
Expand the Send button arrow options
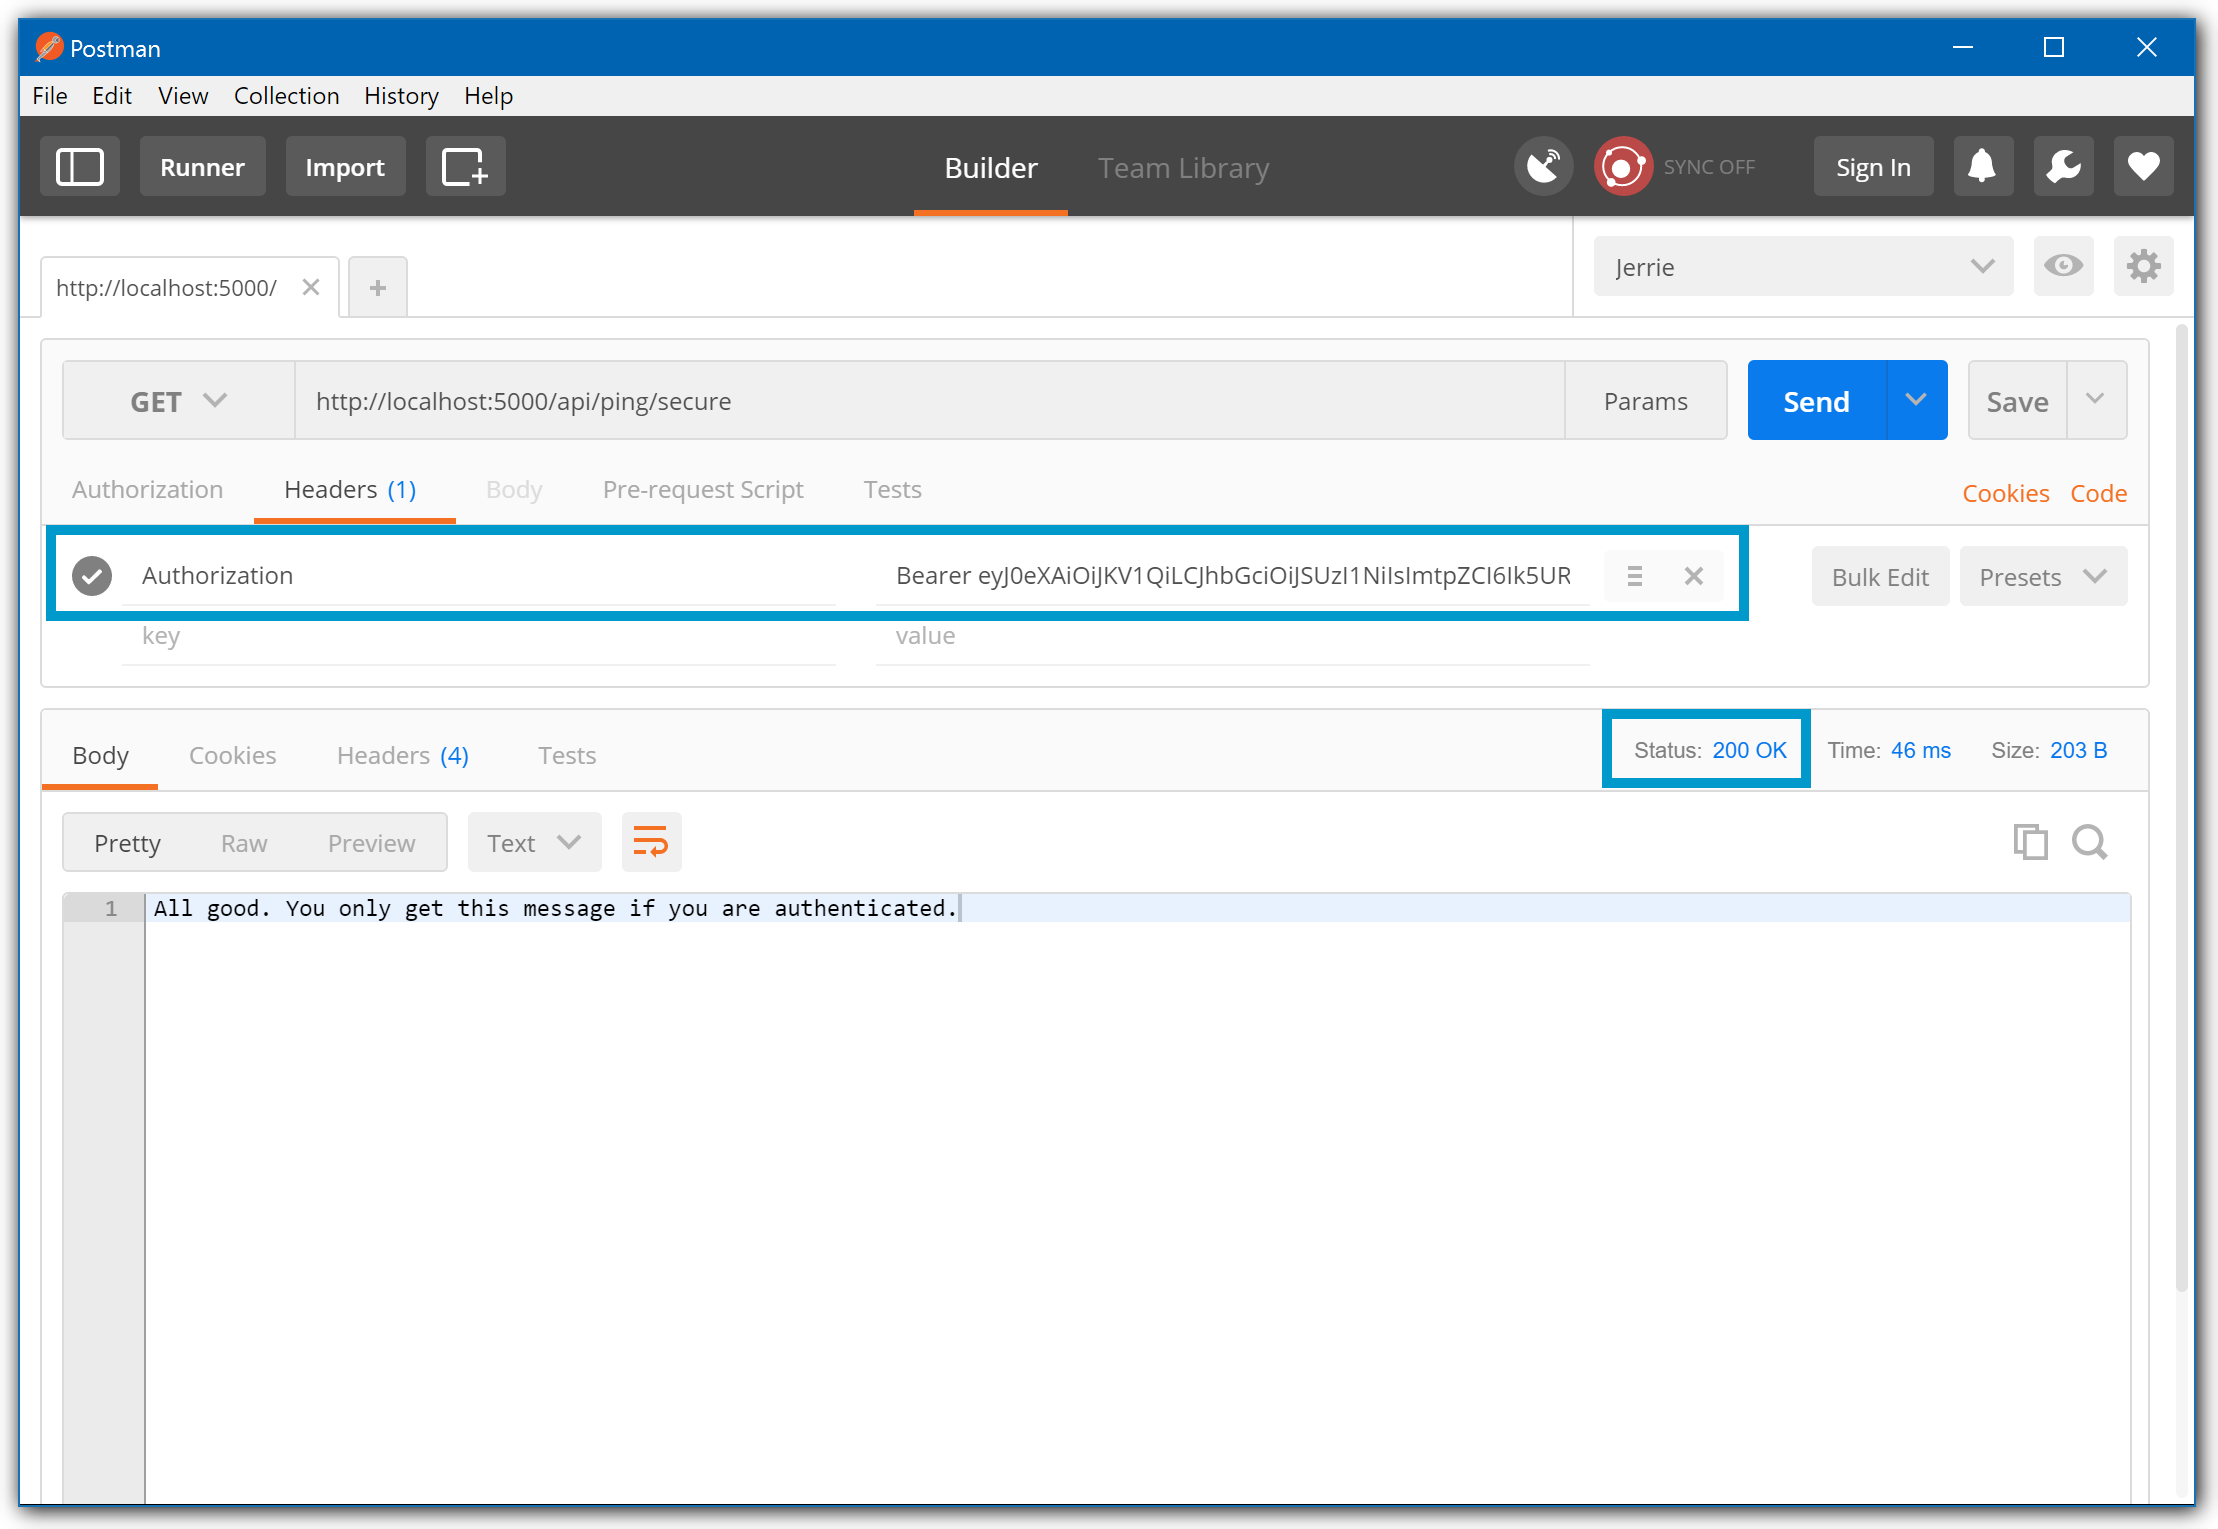1916,401
